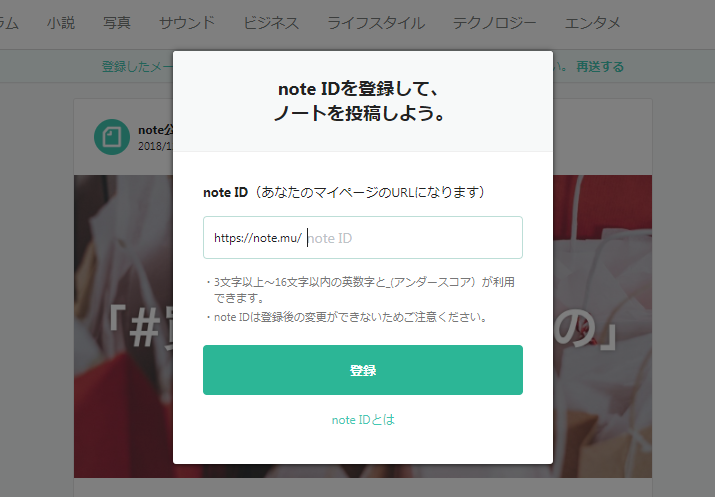Open the note IDとは help link
The width and height of the screenshot is (715, 497).
coord(363,419)
